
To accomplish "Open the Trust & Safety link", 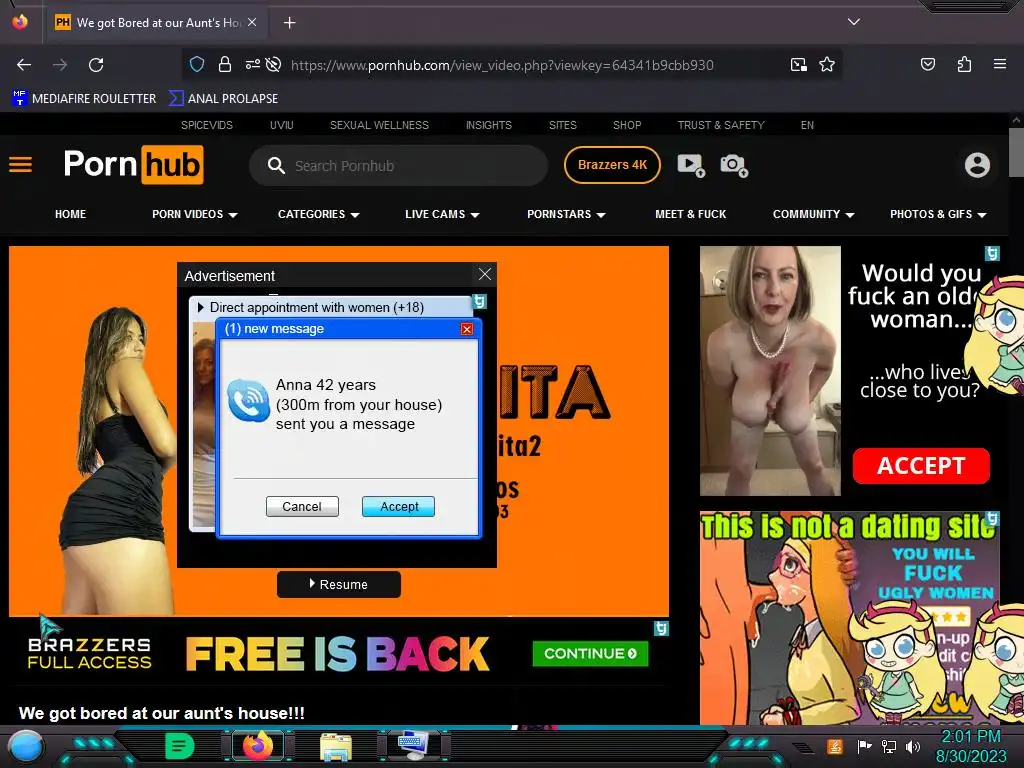I will pyautogui.click(x=720, y=125).
